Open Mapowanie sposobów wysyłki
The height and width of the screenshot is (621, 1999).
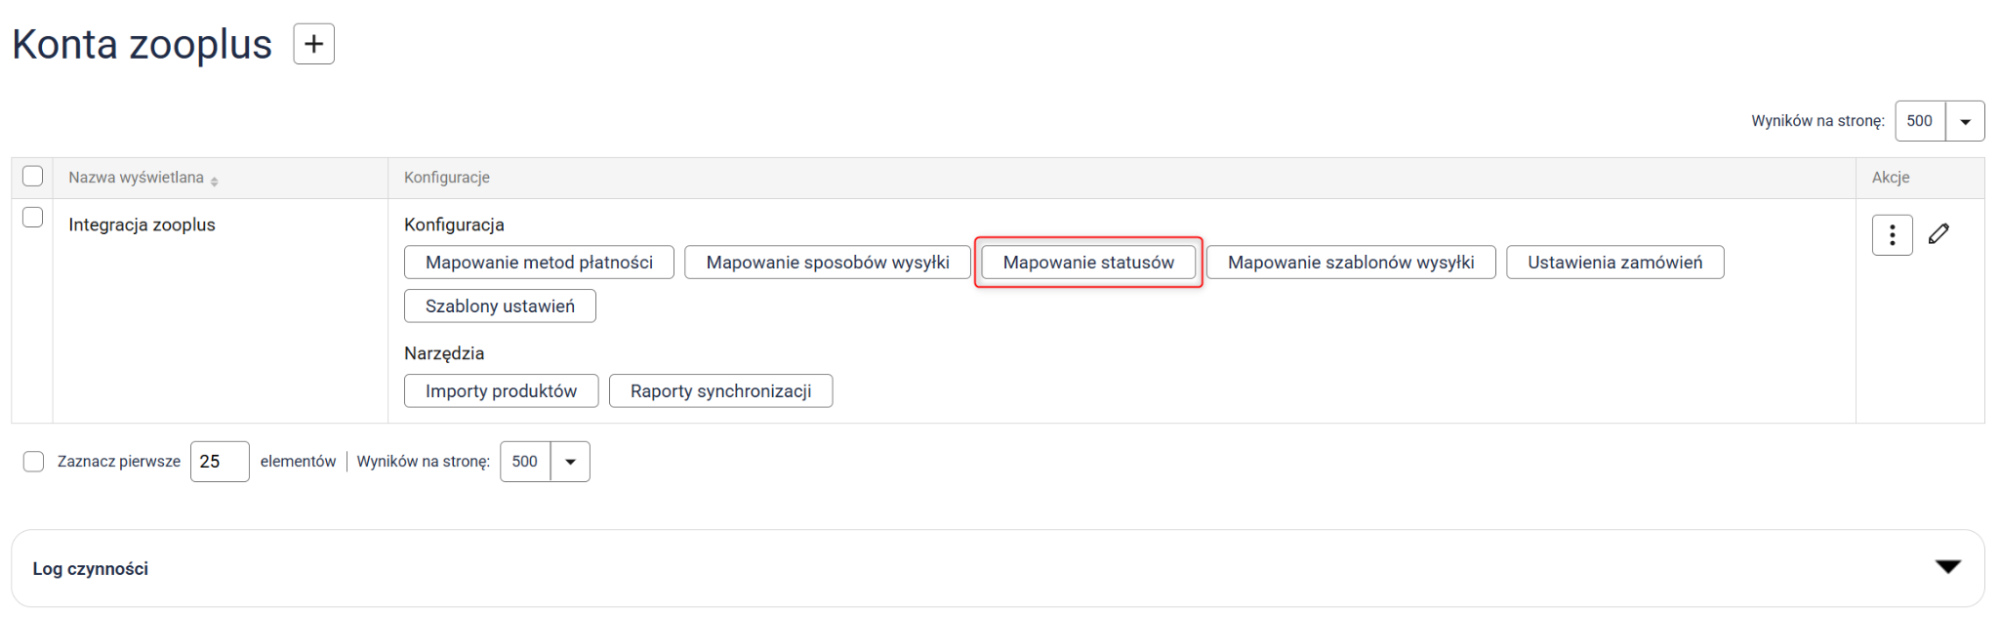click(827, 262)
